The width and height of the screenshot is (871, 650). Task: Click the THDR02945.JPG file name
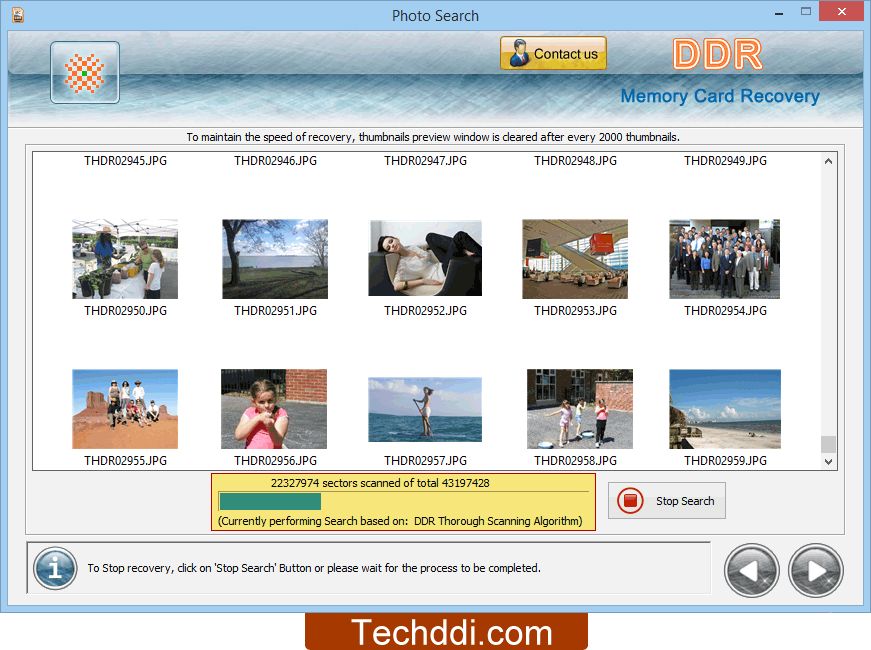(126, 161)
